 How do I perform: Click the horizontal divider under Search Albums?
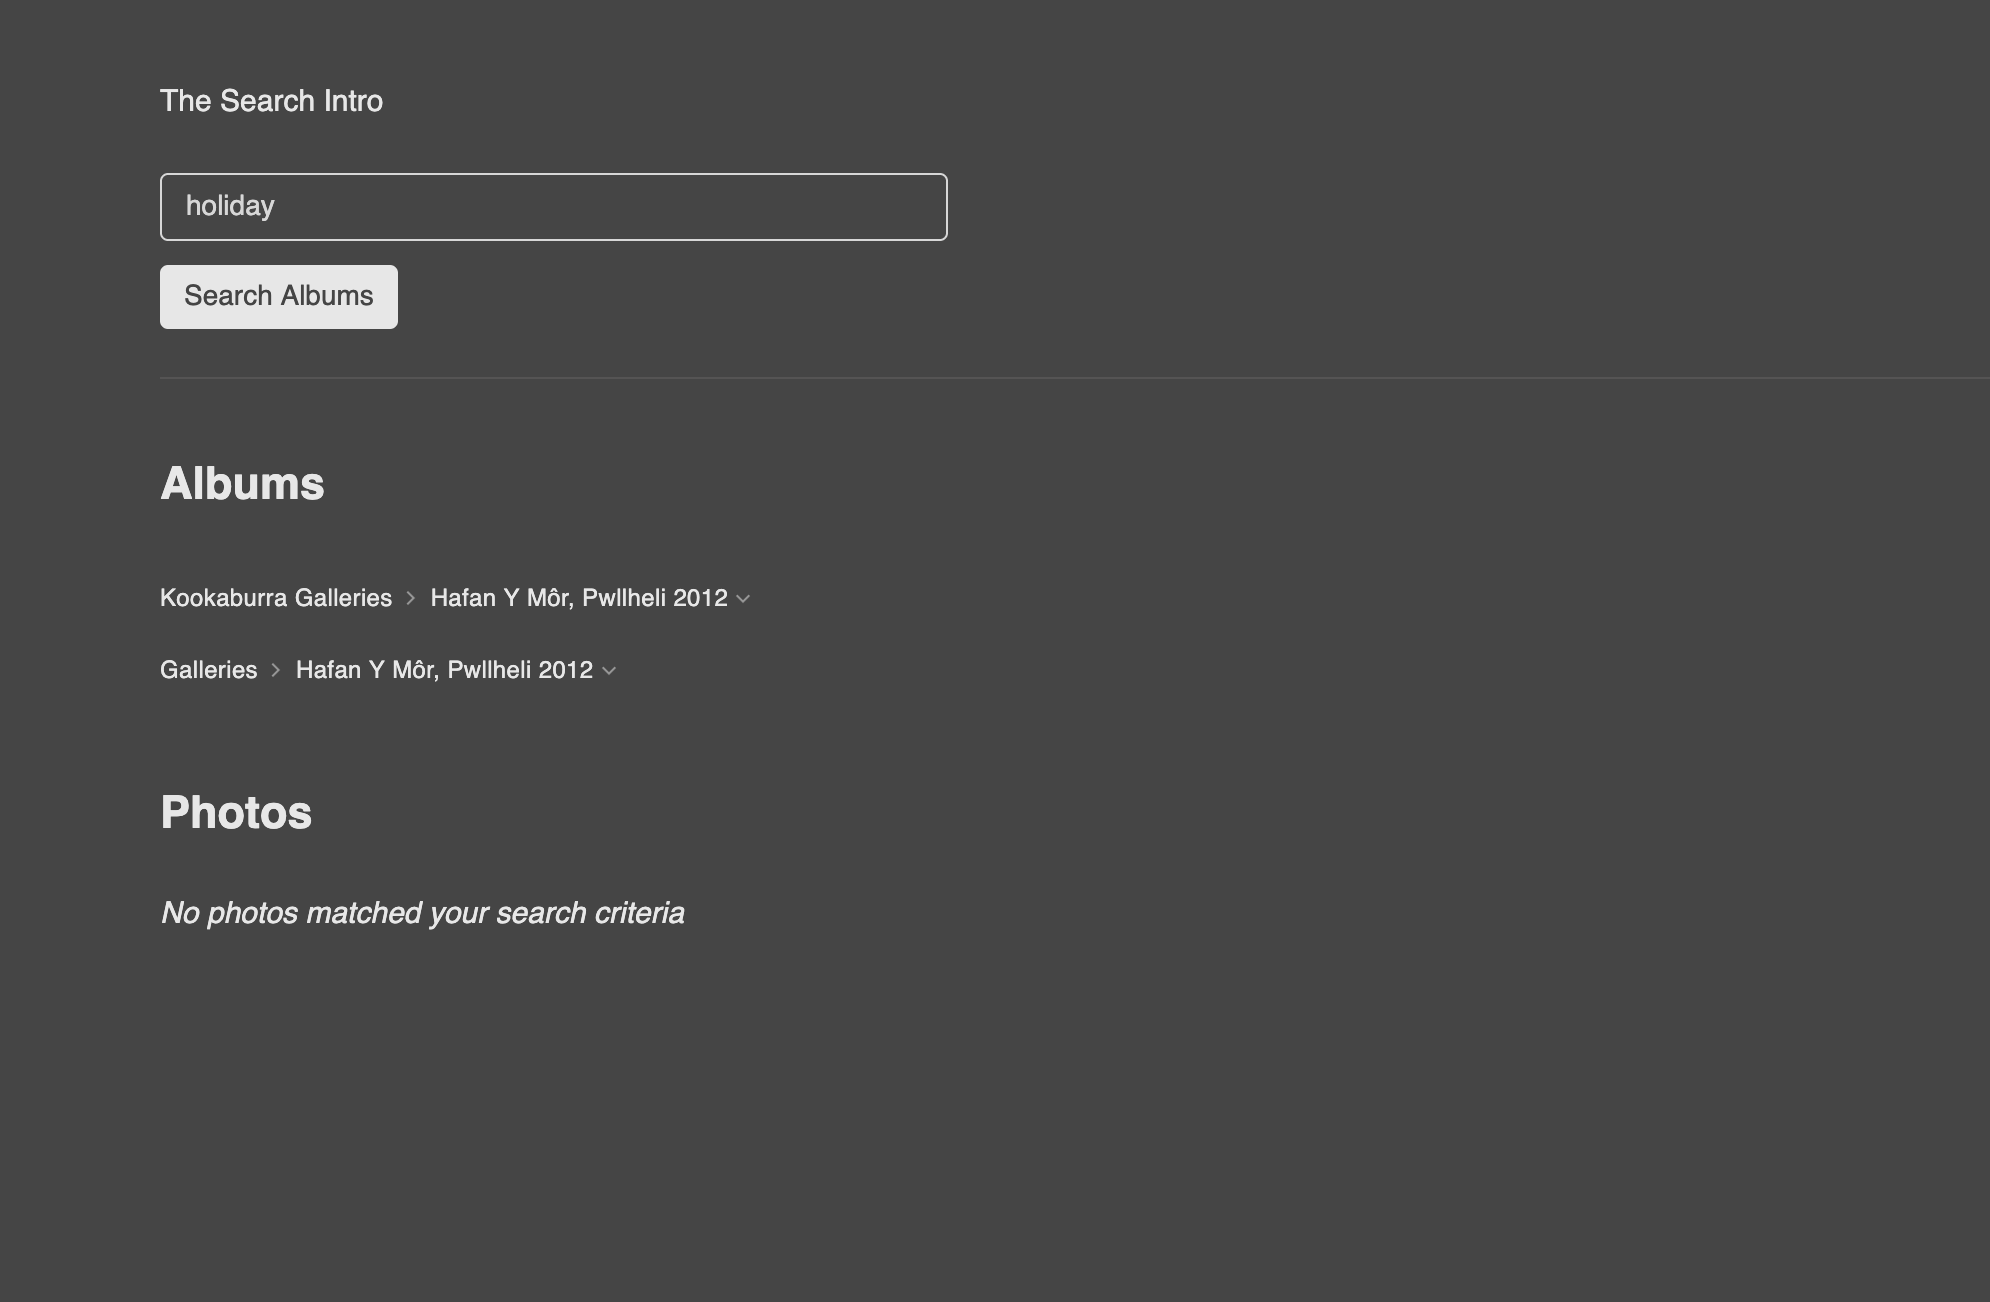tap(1075, 378)
